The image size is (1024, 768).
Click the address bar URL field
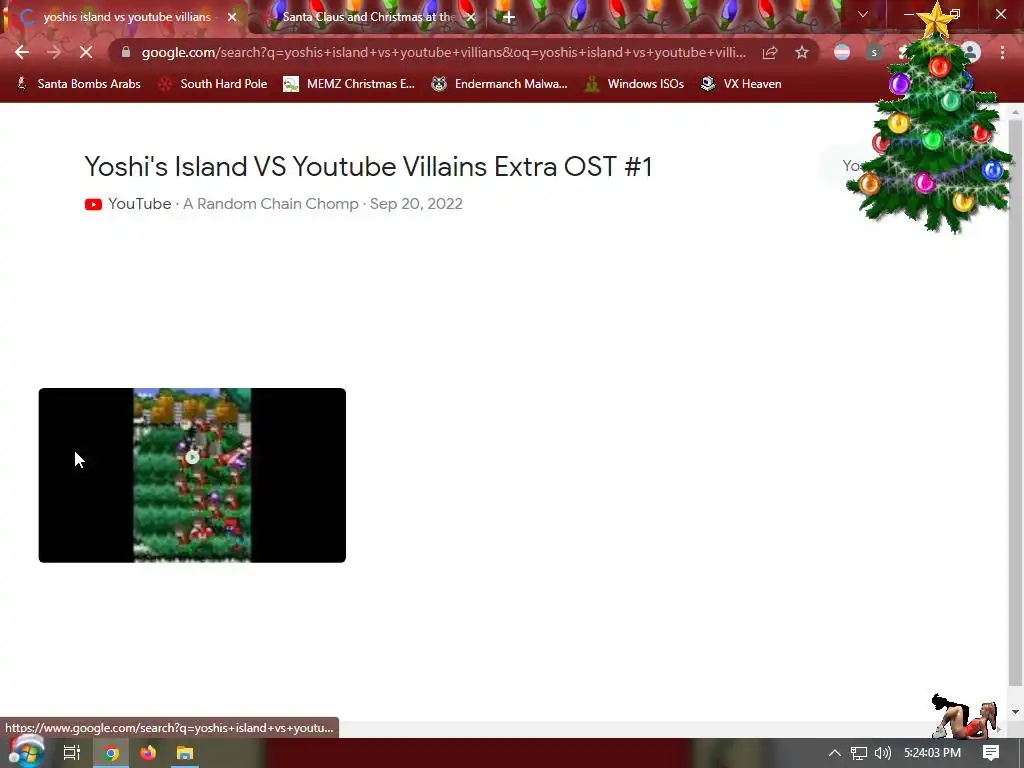click(443, 52)
